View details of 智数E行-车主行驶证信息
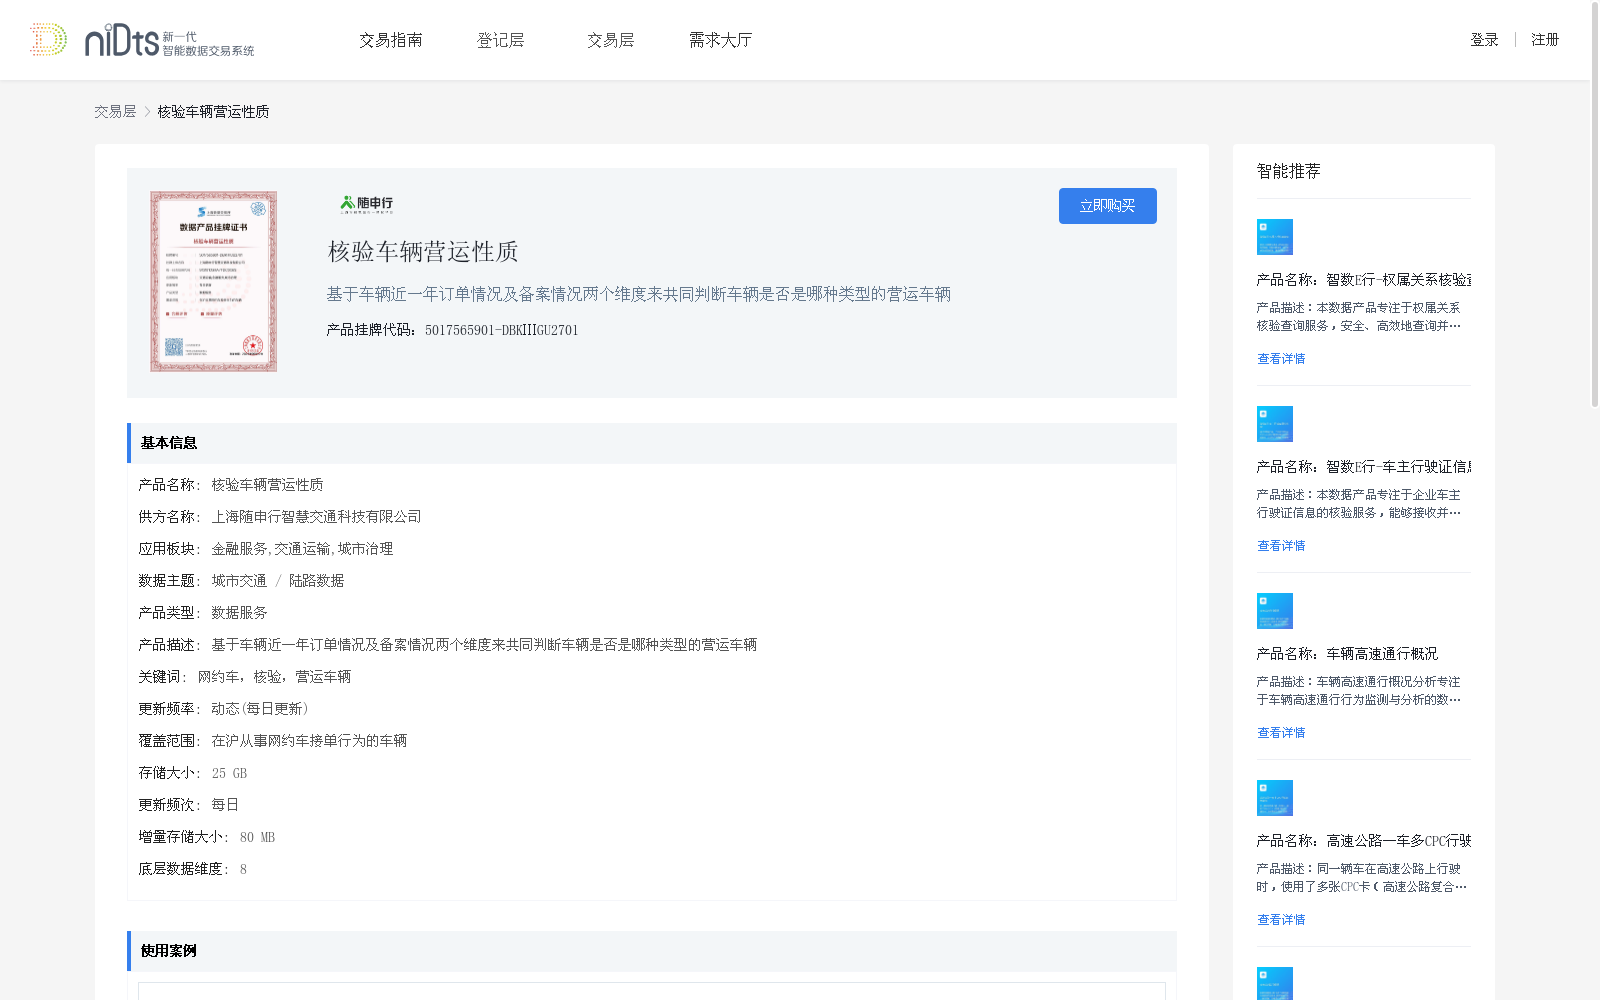1600x1000 pixels. click(x=1281, y=546)
